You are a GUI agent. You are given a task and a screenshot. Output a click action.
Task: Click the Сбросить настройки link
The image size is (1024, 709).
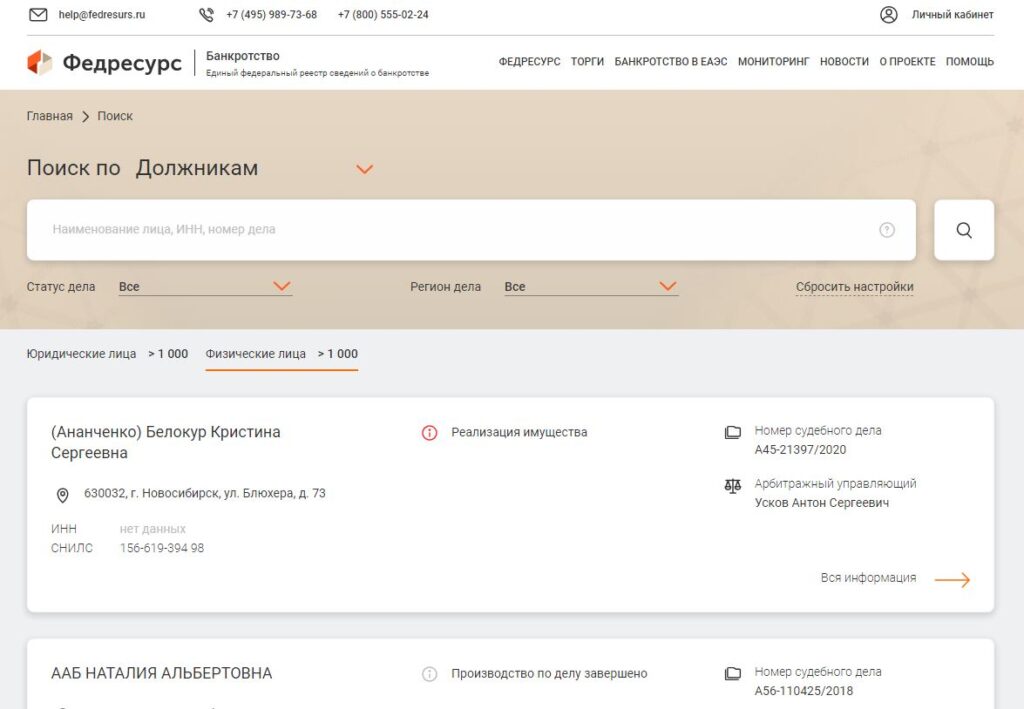click(854, 287)
